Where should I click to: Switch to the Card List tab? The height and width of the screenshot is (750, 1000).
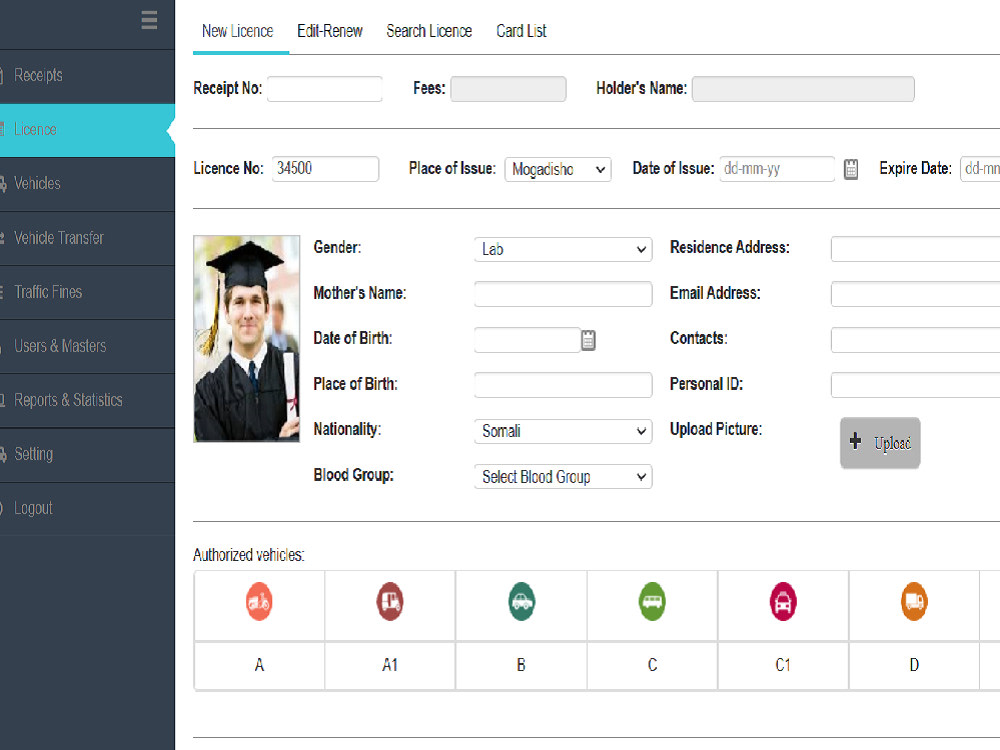click(521, 31)
